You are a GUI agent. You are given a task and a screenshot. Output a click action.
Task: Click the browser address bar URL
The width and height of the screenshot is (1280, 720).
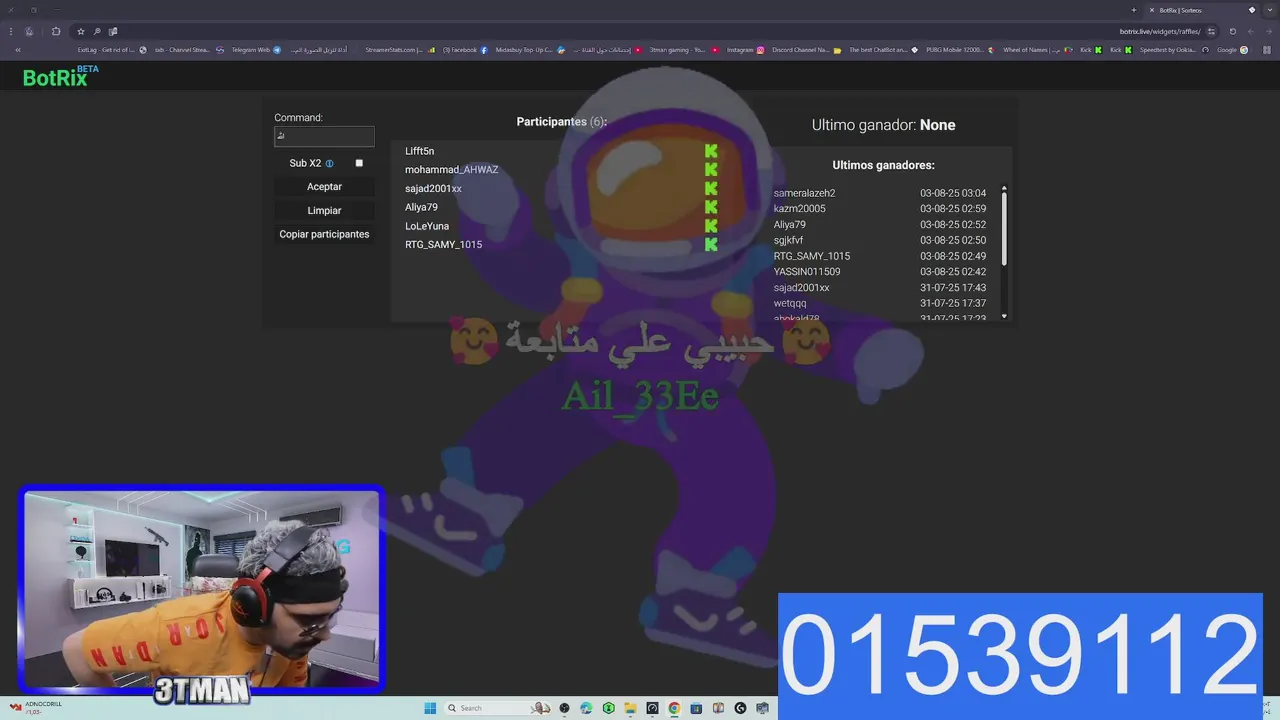[1160, 31]
